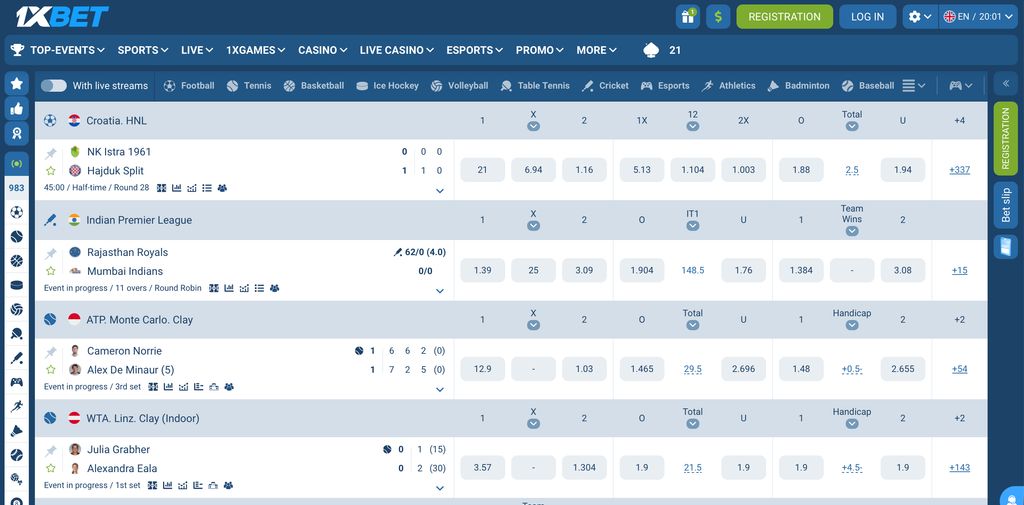Open statistics chart icon for NK Istra match
The height and width of the screenshot is (505, 1024).
176,188
